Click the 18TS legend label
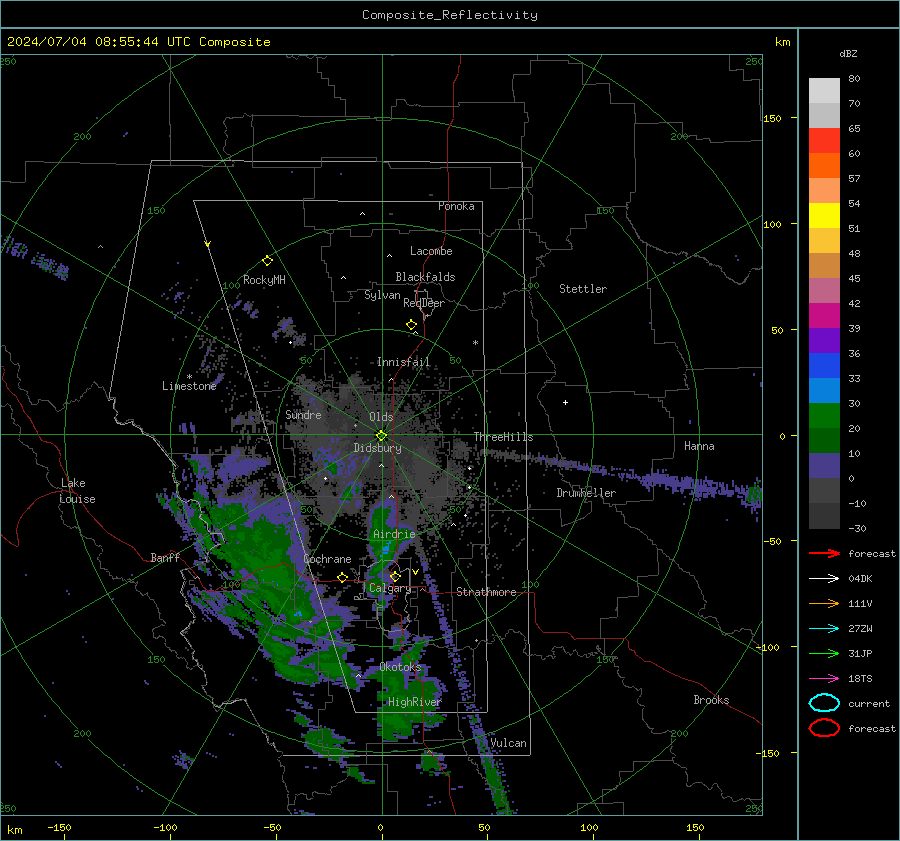 860,679
